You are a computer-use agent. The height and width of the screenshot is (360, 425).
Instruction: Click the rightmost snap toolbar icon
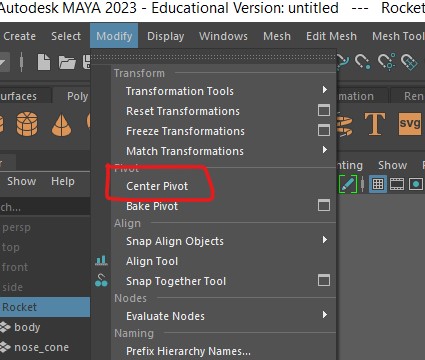click(x=409, y=62)
